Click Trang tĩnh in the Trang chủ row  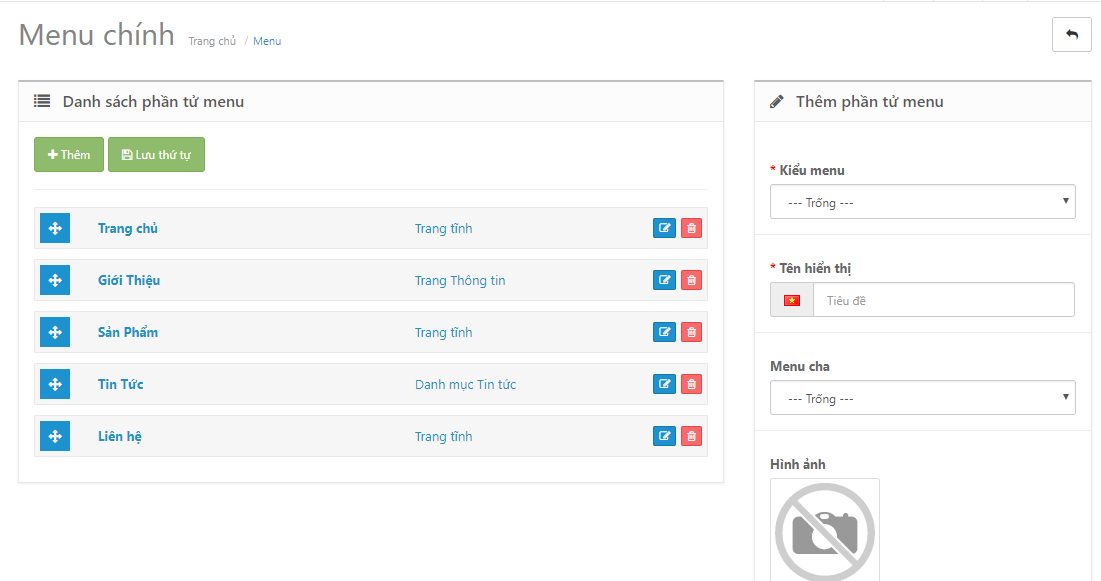[443, 228]
